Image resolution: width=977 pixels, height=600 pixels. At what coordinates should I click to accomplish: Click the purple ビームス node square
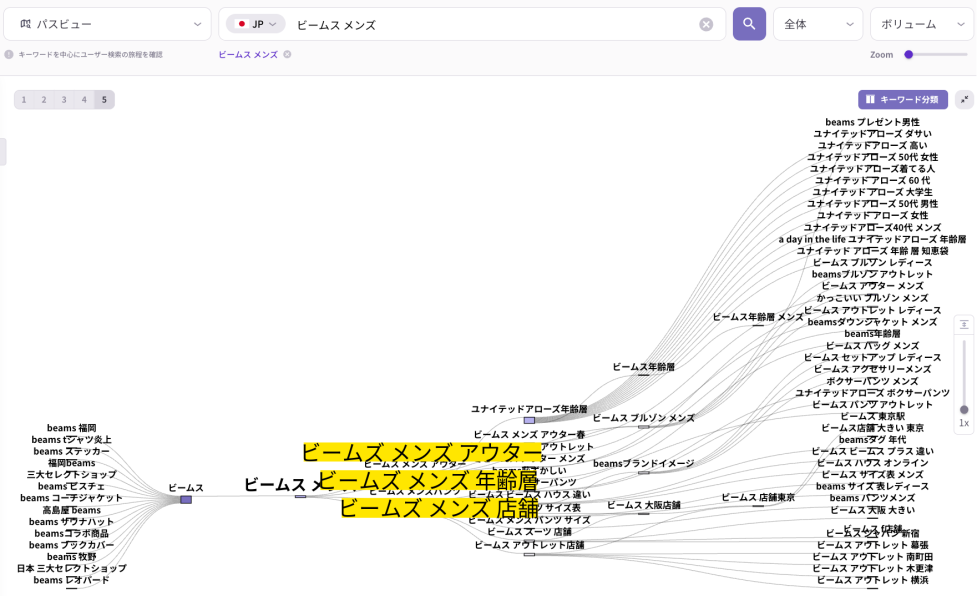[x=186, y=500]
